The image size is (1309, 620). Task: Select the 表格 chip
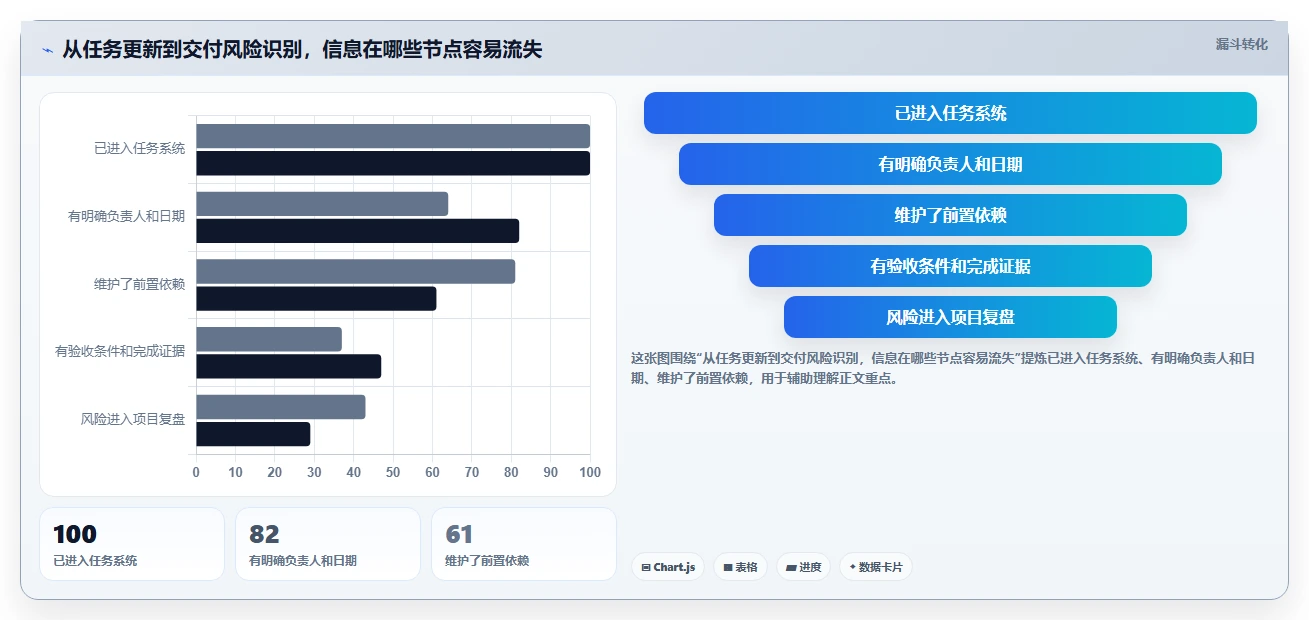pos(740,567)
